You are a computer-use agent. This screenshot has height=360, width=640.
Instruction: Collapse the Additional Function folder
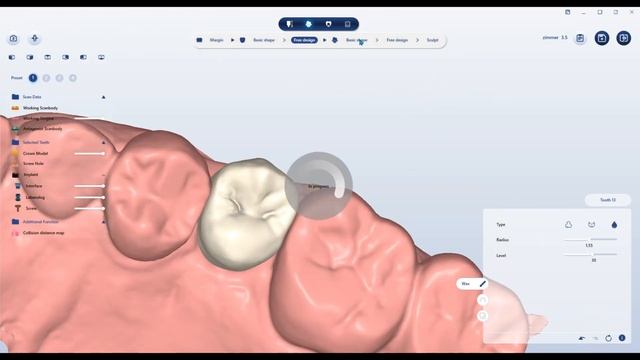103,222
